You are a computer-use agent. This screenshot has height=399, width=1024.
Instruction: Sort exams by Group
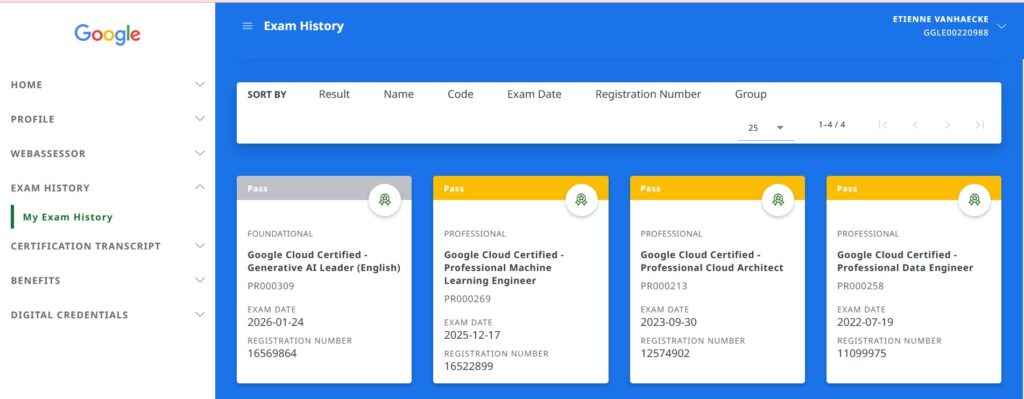750,94
